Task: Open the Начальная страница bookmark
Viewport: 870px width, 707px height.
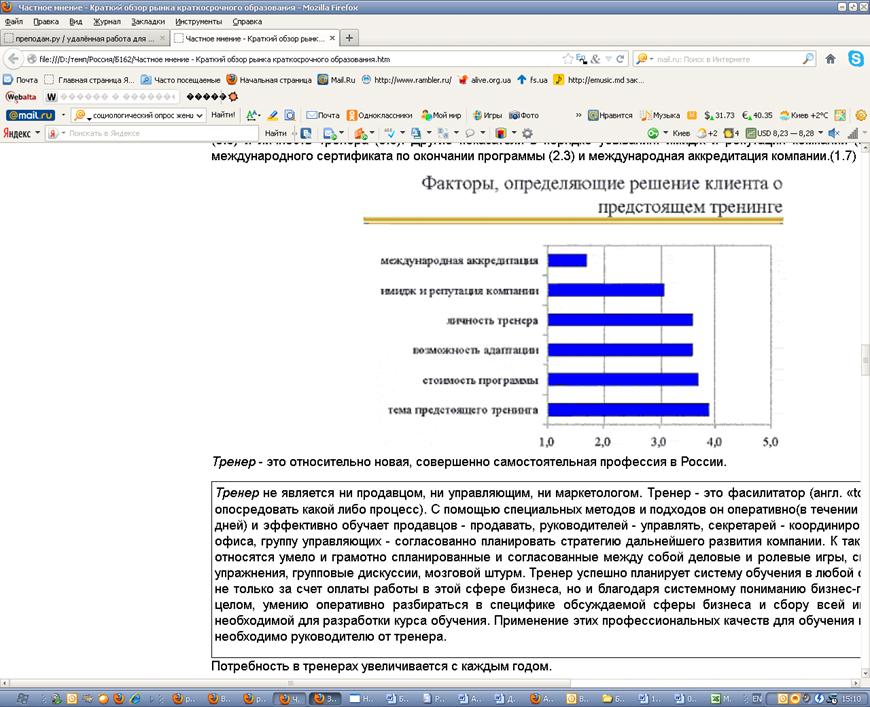Action: (269, 80)
